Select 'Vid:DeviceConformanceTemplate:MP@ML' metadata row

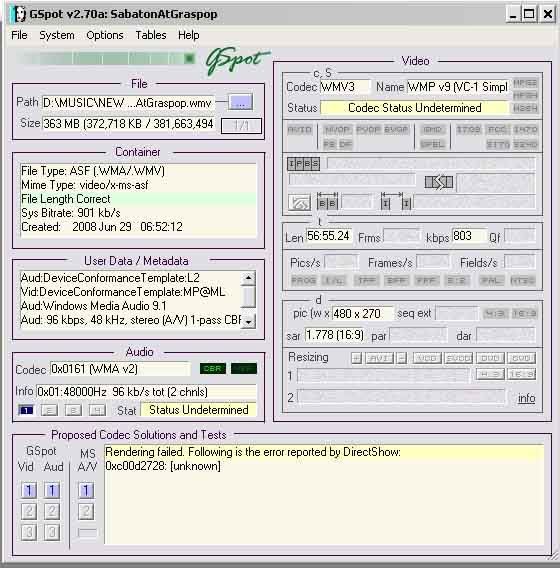(130, 292)
